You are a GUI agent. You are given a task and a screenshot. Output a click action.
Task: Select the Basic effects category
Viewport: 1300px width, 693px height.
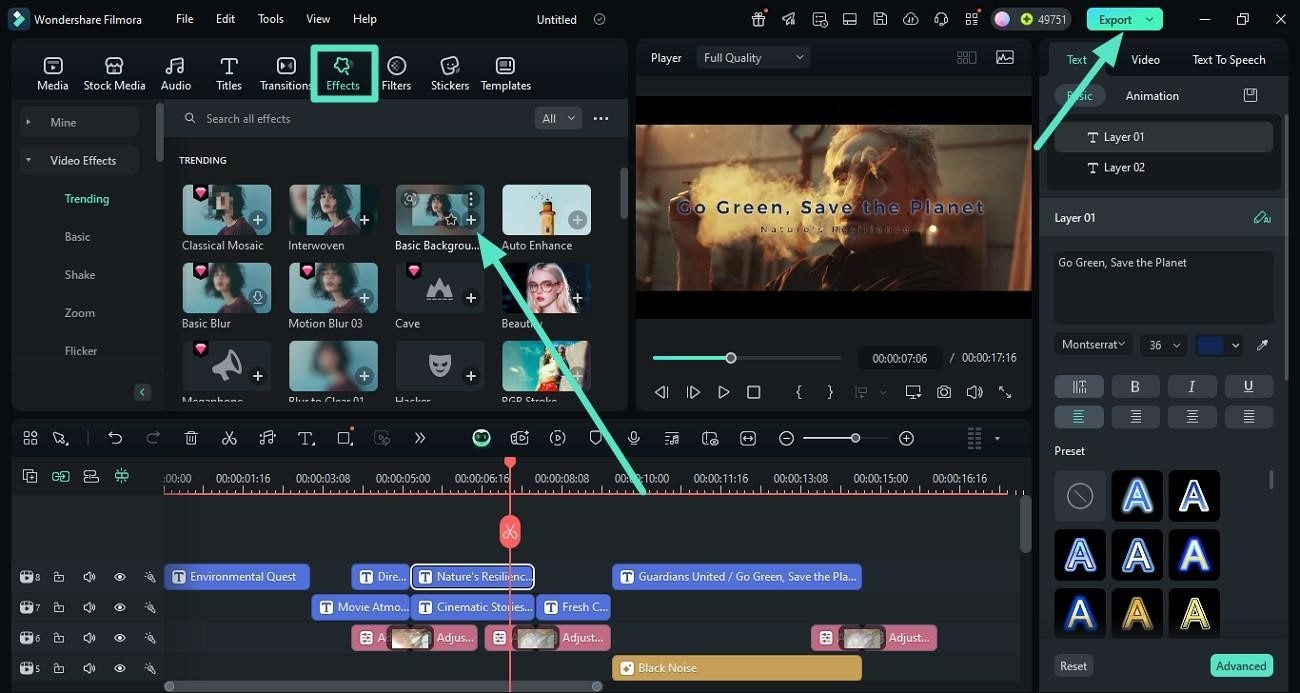[78, 237]
